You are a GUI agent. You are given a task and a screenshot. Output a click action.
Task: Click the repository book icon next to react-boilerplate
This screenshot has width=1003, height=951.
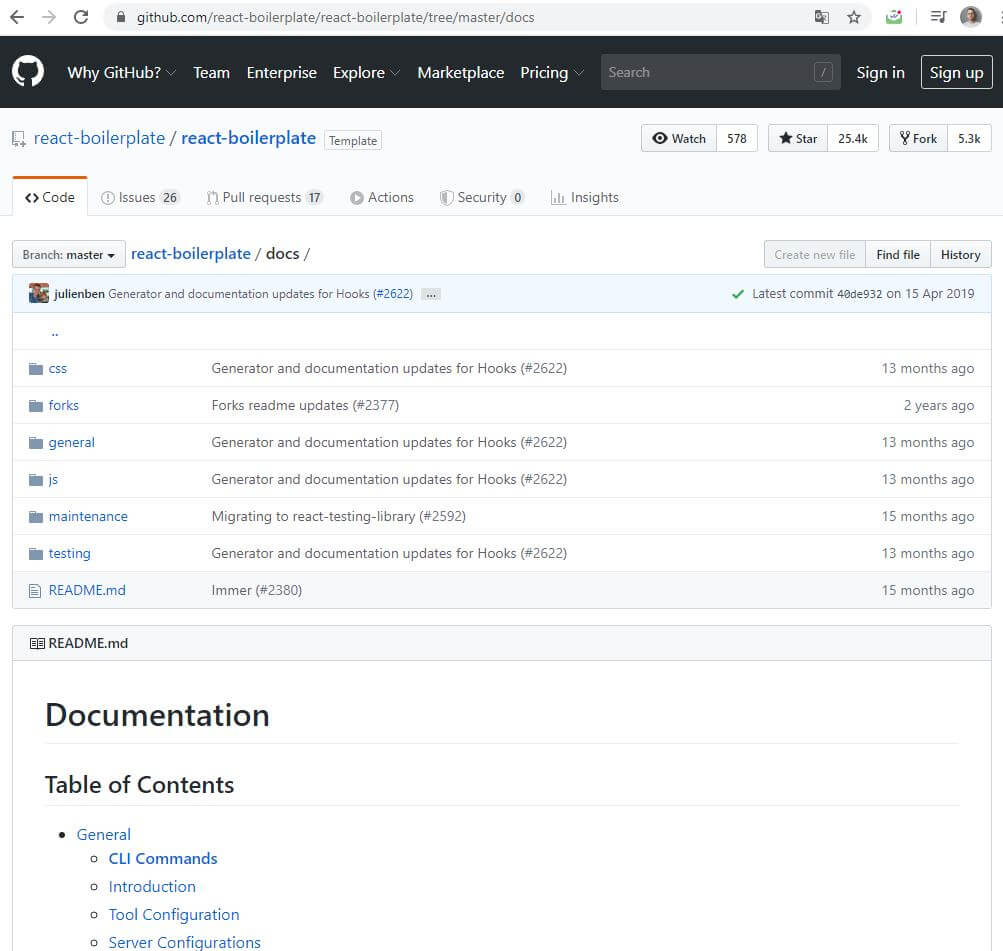pos(16,138)
